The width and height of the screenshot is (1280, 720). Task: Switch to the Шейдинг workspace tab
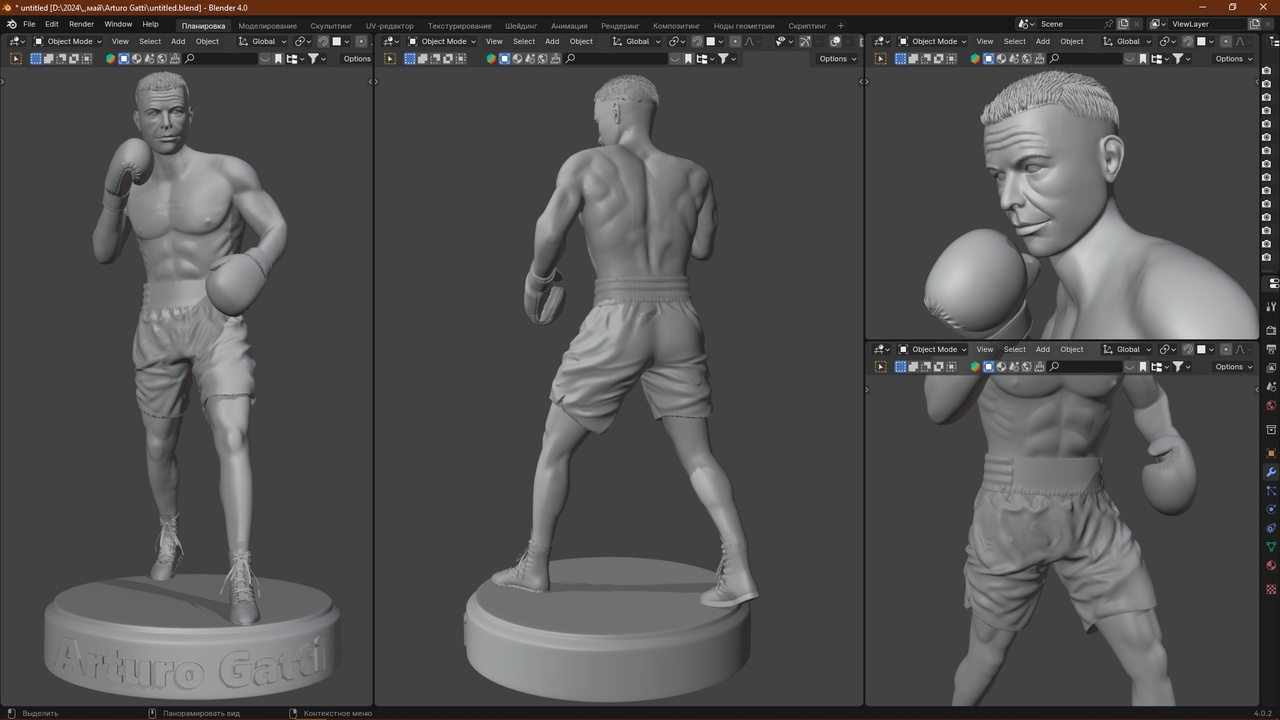pyautogui.click(x=521, y=26)
